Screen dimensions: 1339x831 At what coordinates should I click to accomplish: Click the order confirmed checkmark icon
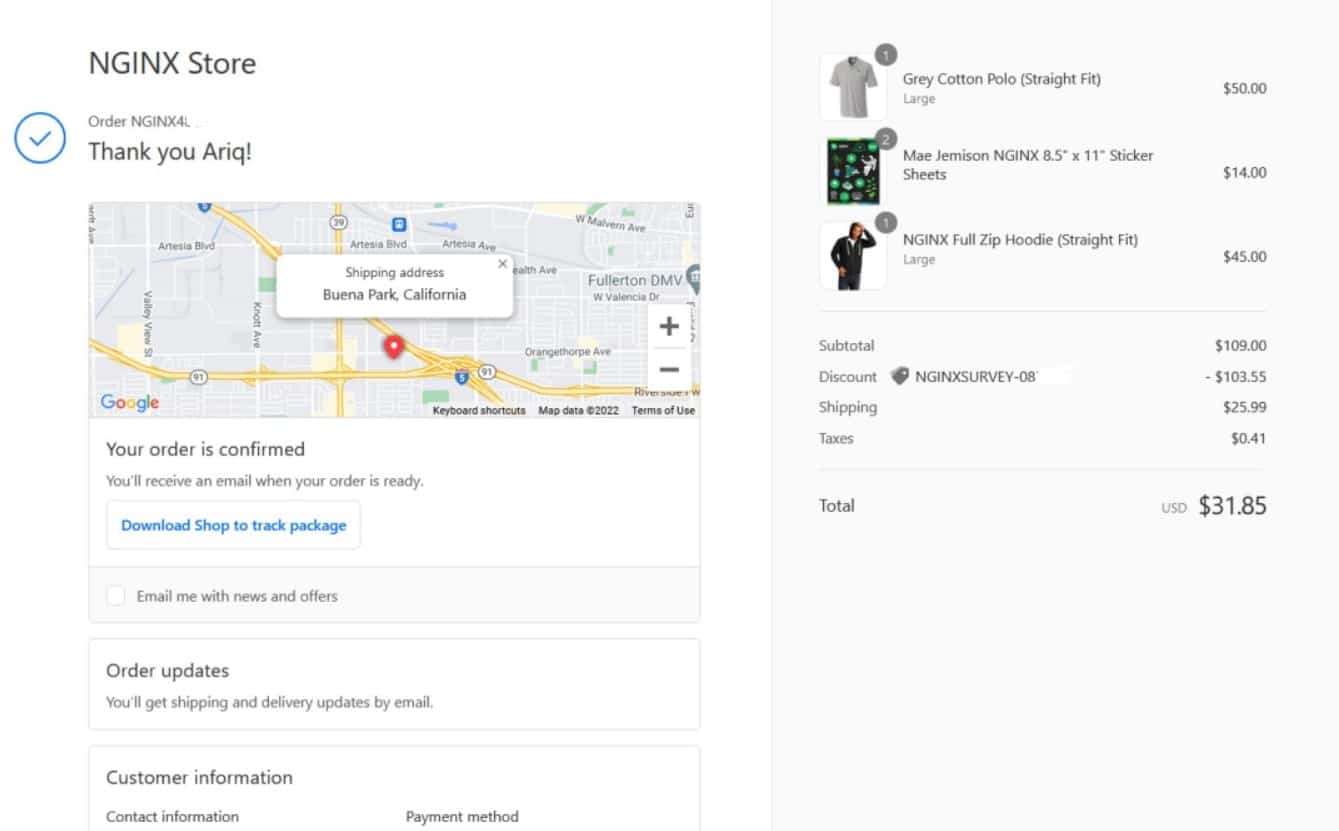[x=39, y=138]
